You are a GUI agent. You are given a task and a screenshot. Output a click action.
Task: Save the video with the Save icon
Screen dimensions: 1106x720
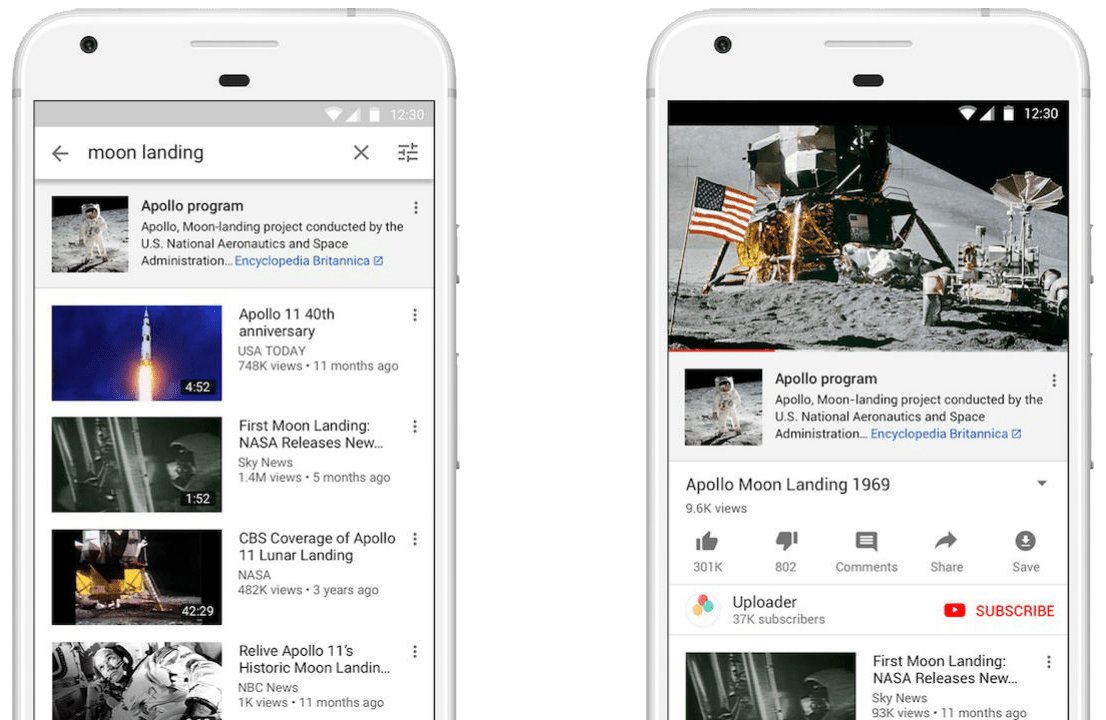pyautogui.click(x=1026, y=541)
